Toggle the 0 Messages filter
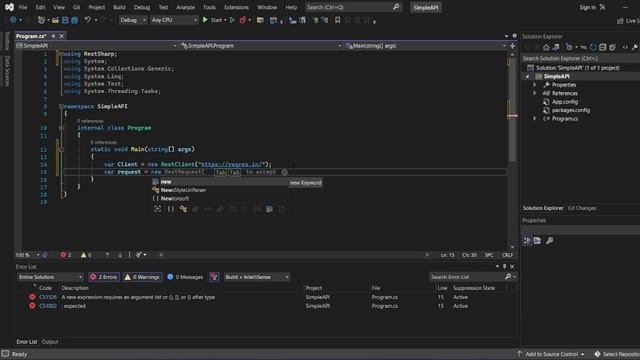This screenshot has width=640, height=360. pos(185,277)
